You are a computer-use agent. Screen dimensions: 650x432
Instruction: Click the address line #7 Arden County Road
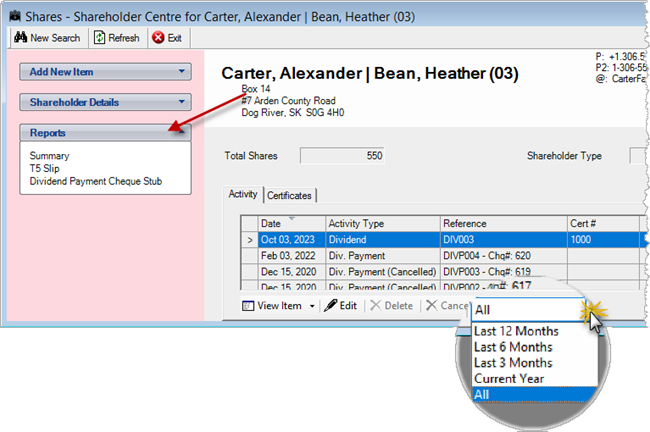coord(289,101)
